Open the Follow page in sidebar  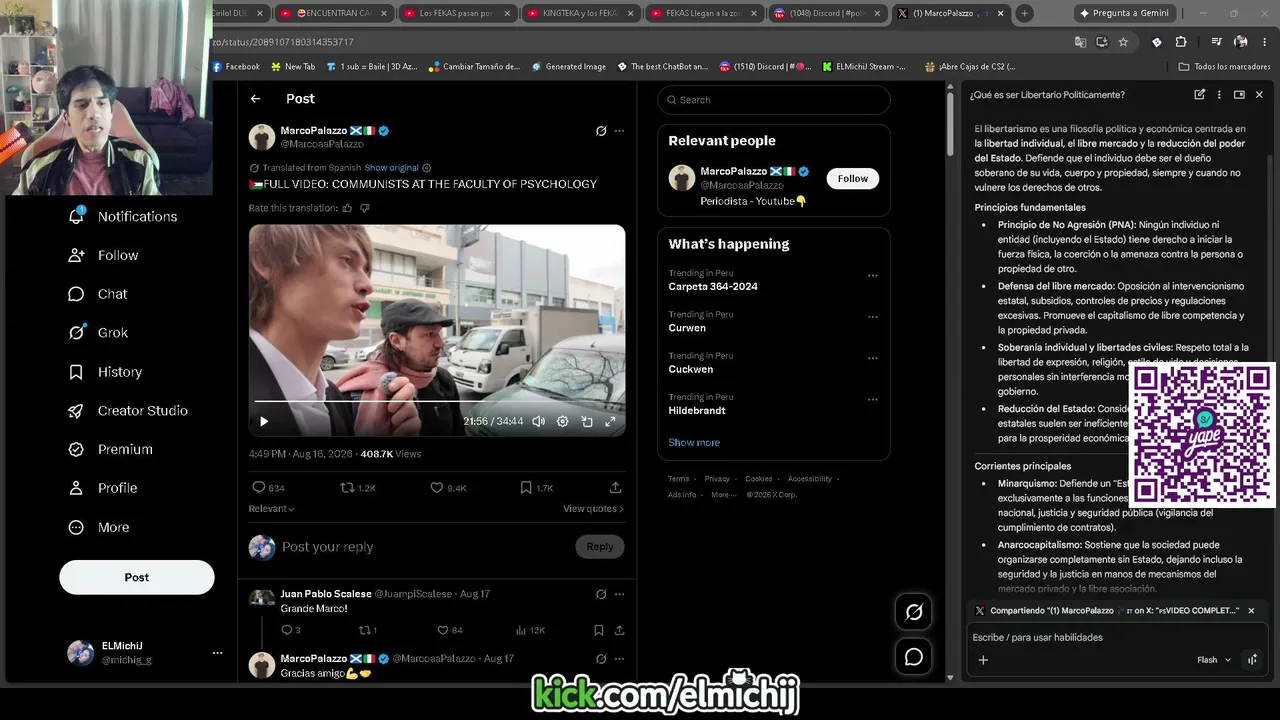tap(103, 255)
